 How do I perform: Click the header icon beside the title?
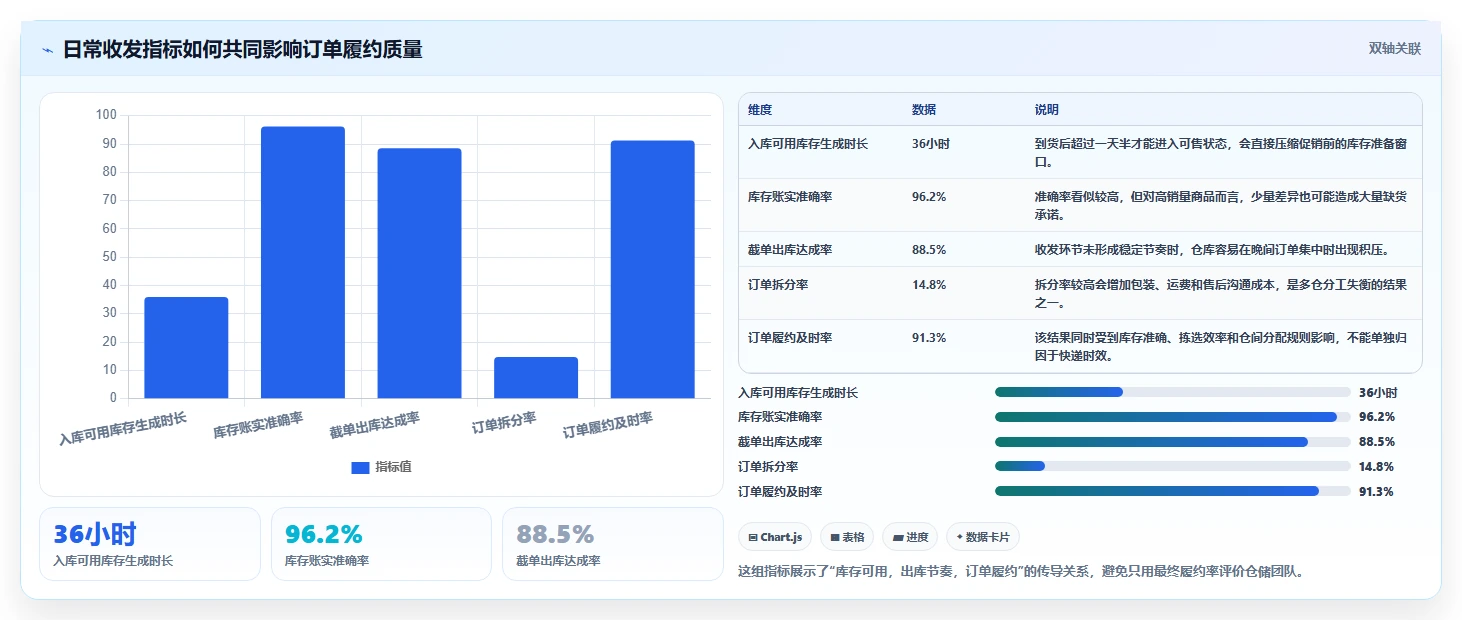pos(48,50)
